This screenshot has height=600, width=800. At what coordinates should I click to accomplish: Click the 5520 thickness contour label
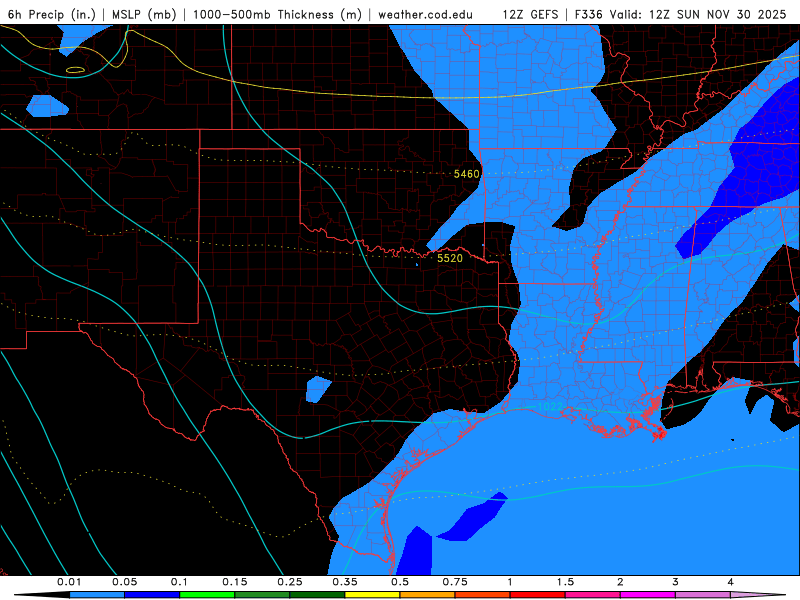pyautogui.click(x=449, y=258)
